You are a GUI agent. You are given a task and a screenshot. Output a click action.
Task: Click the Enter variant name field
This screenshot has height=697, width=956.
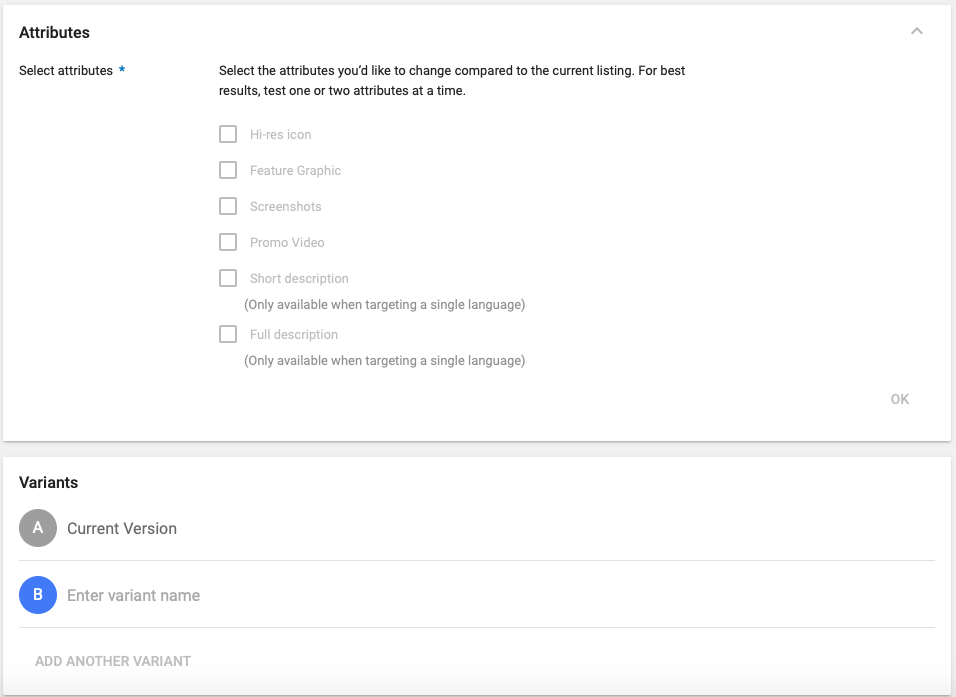[x=133, y=594]
